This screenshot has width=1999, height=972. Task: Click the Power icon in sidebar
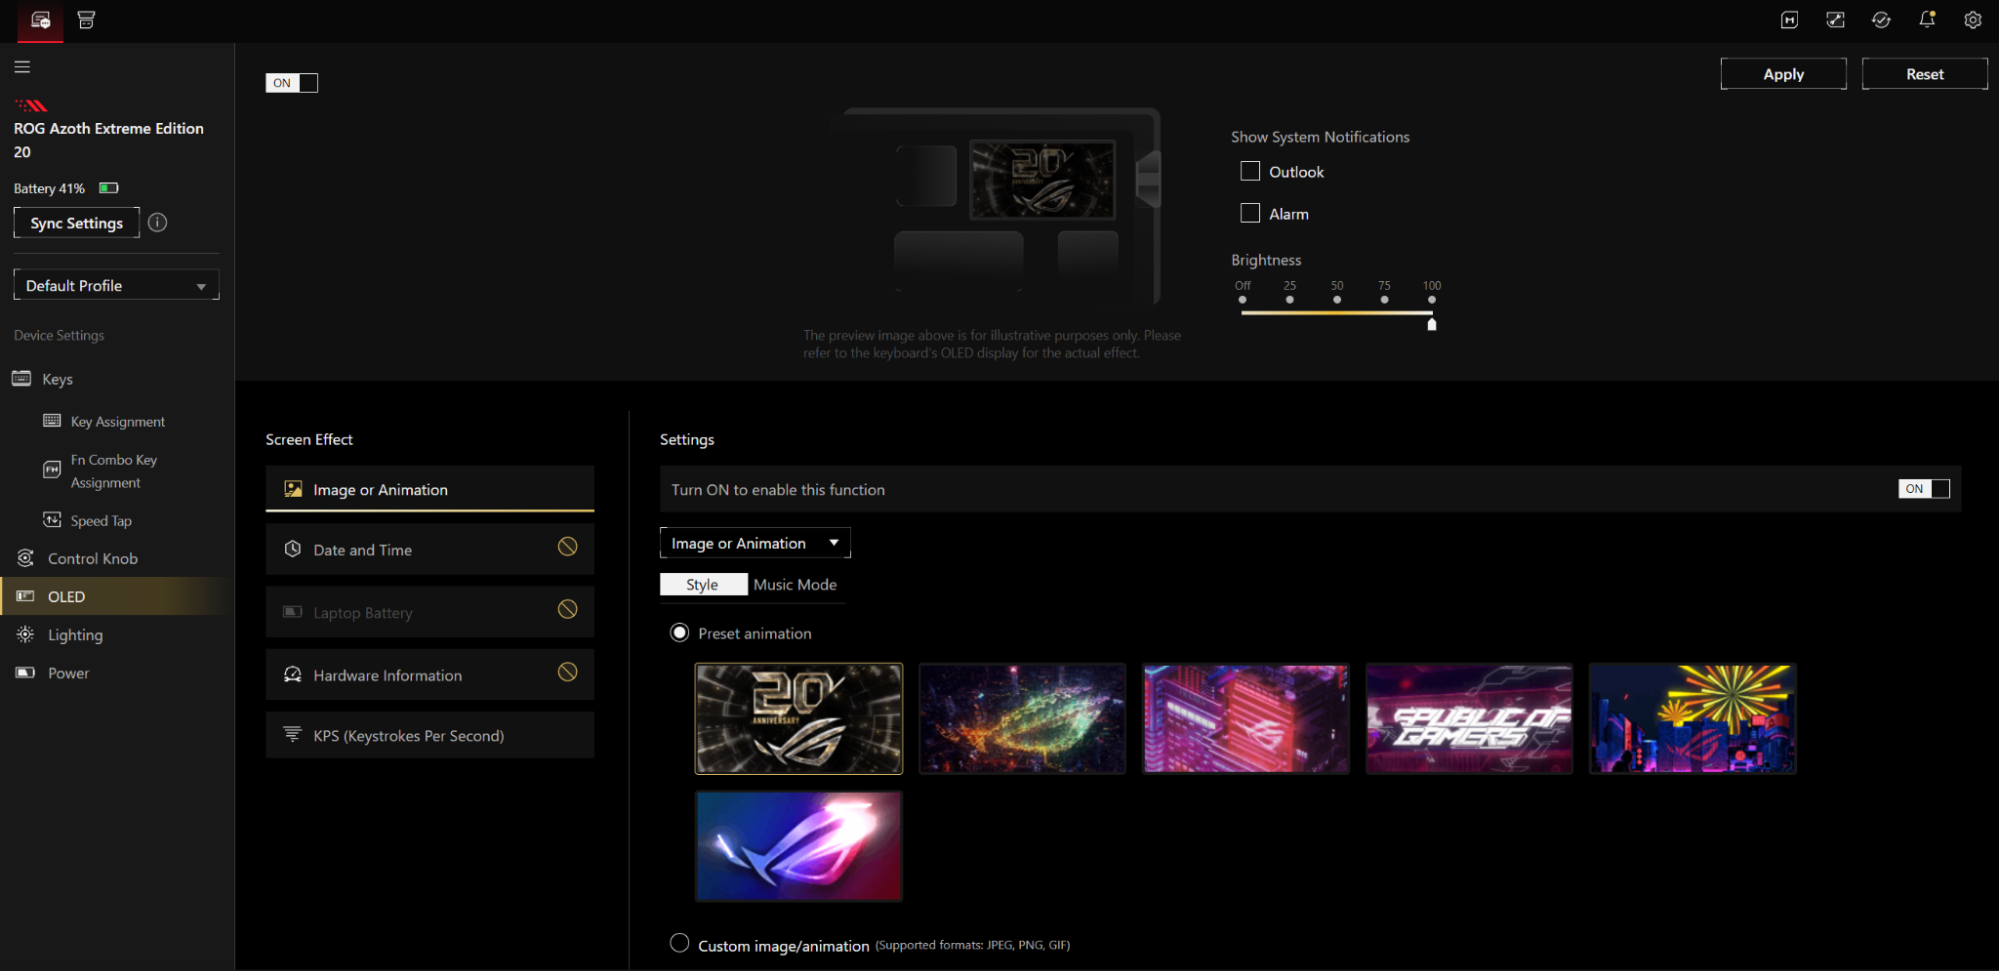coord(26,673)
